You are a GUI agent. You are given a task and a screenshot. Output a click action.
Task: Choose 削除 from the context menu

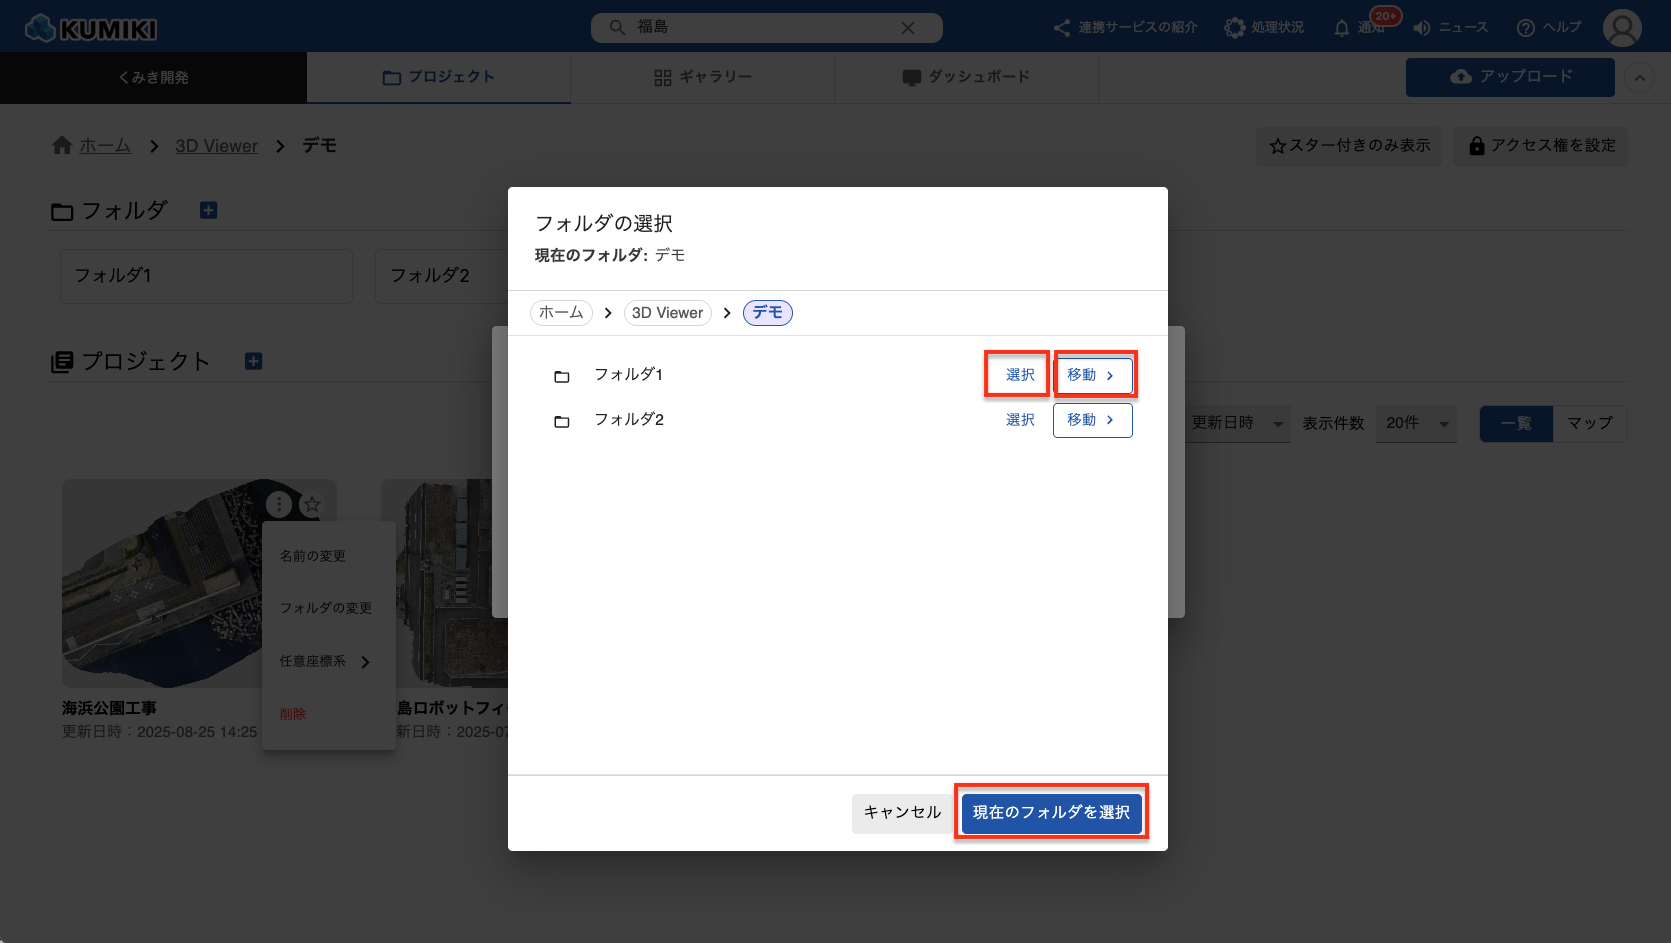click(x=293, y=714)
